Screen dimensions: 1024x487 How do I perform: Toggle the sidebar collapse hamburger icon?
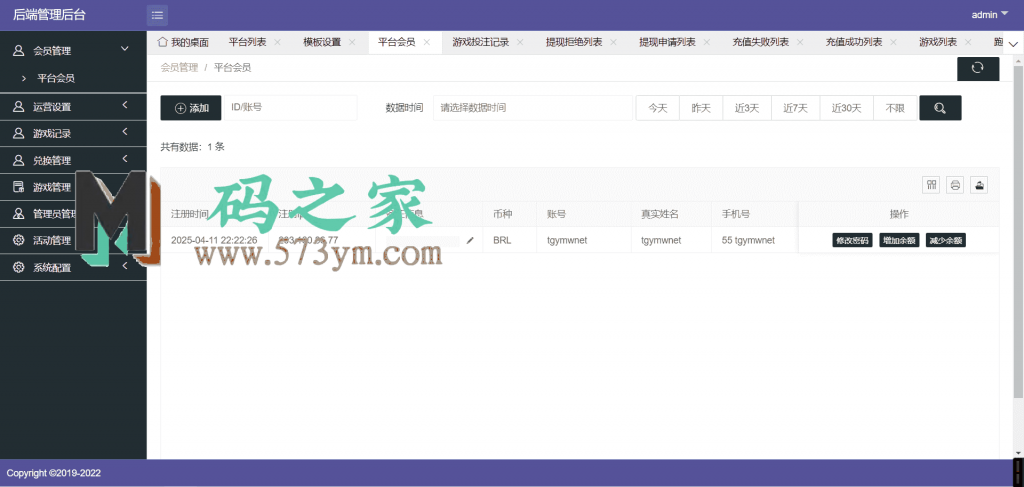158,14
